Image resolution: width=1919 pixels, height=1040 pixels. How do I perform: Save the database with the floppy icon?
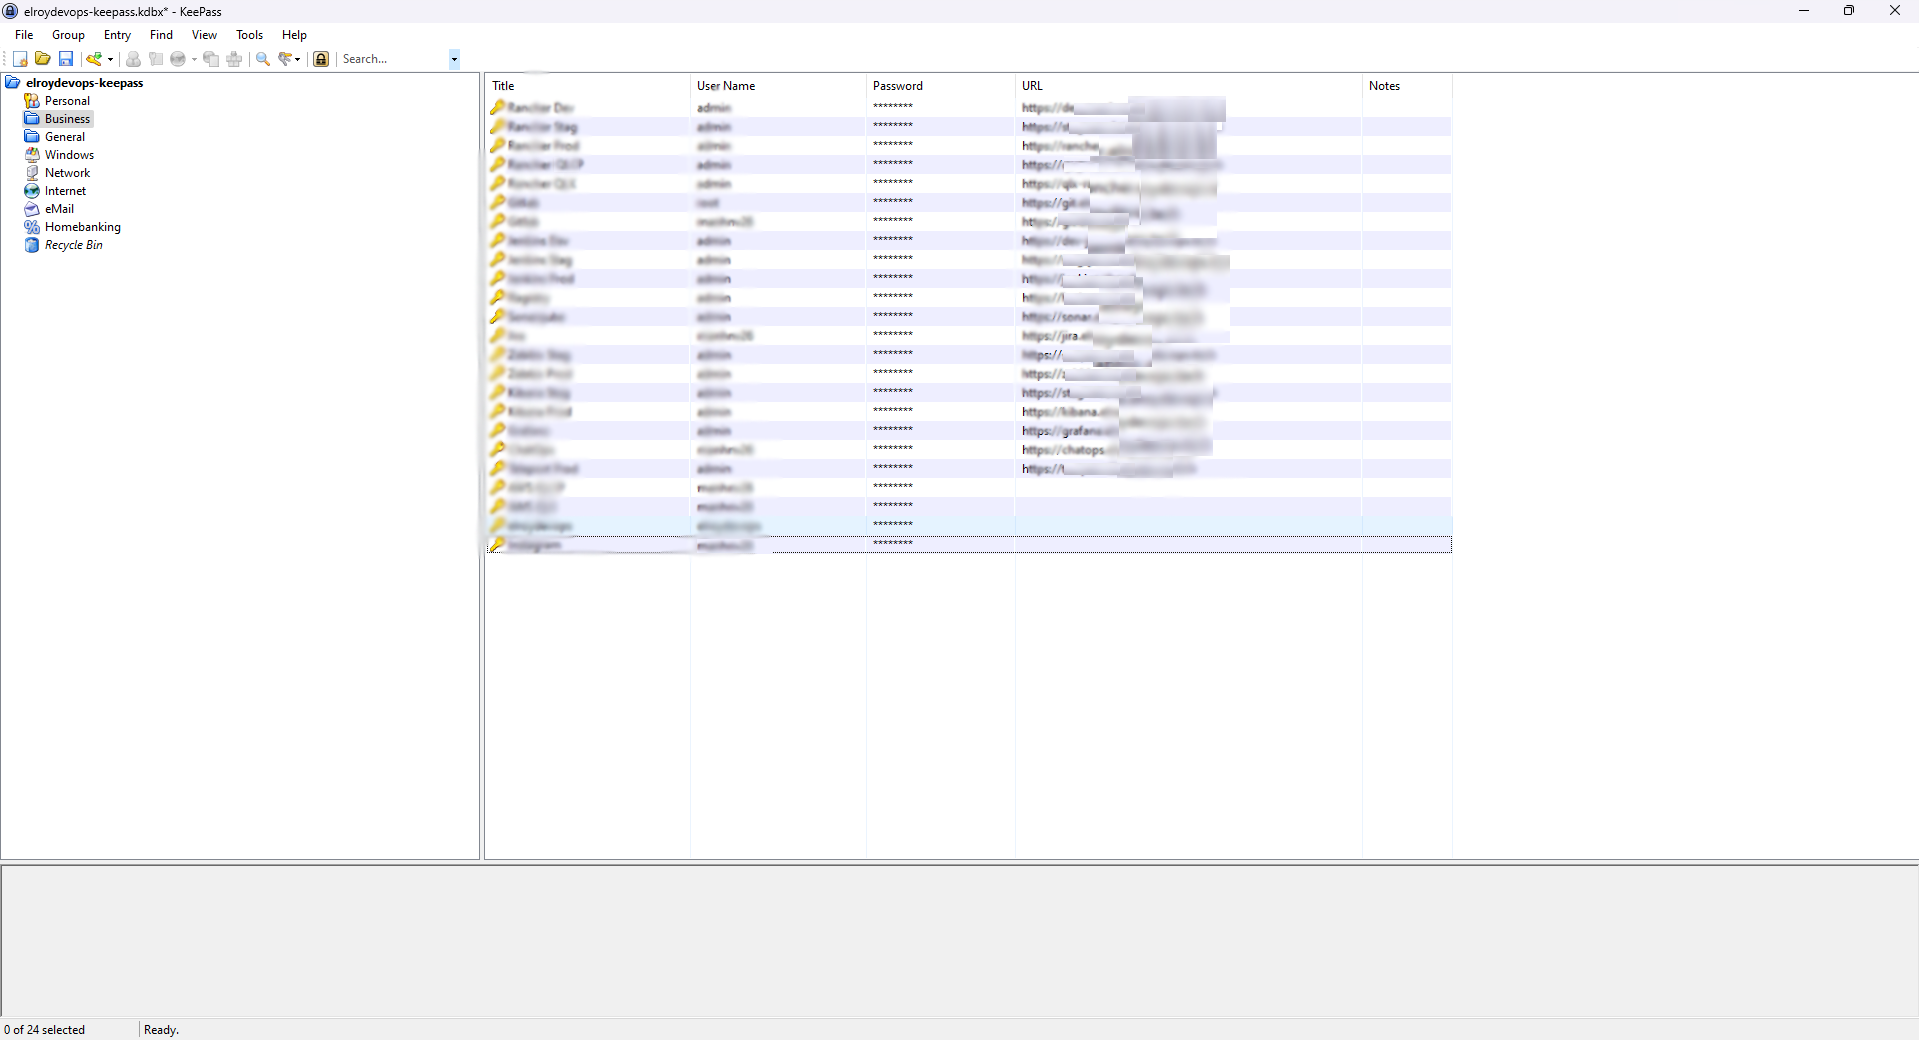[66, 59]
